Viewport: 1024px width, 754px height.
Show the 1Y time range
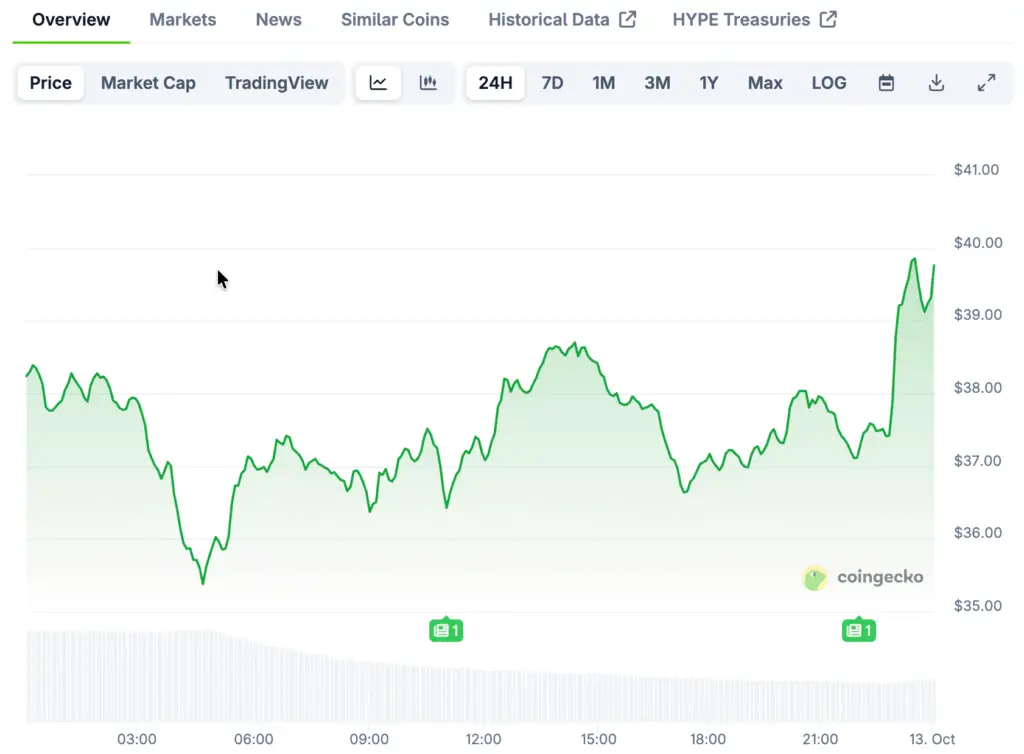708,83
